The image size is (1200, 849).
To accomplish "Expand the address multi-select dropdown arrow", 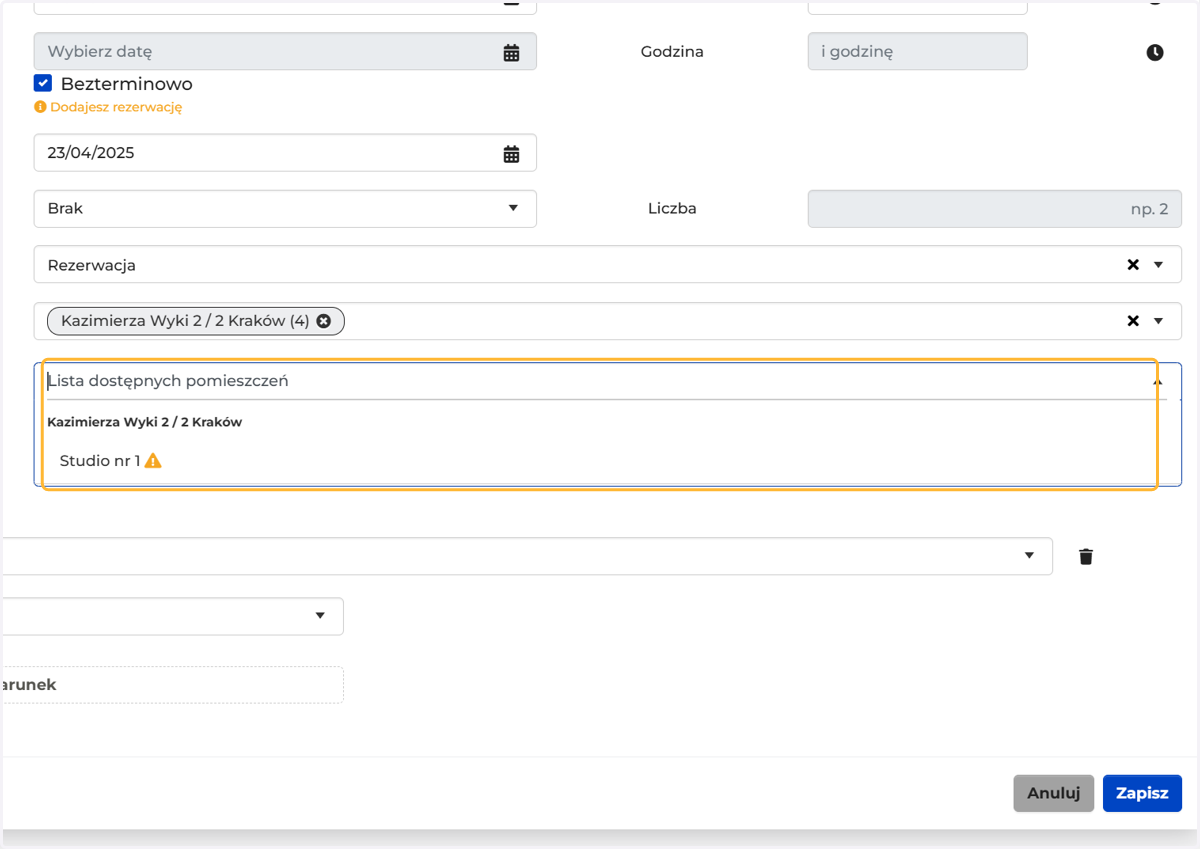I will pyautogui.click(x=1159, y=321).
